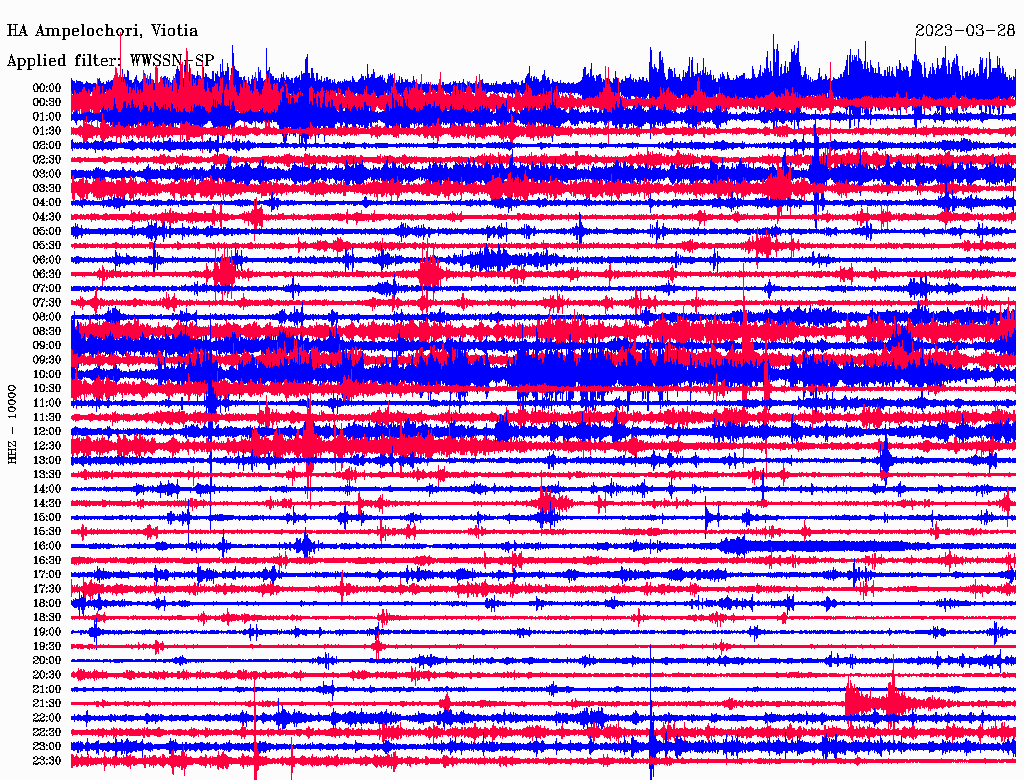Click the 'Applied filter: WWSSN-SP' label
Viewport: 1024px width, 780px height.
coord(110,61)
